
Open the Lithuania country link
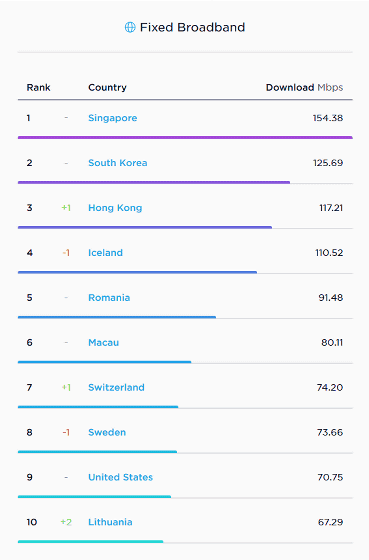pyautogui.click(x=110, y=522)
